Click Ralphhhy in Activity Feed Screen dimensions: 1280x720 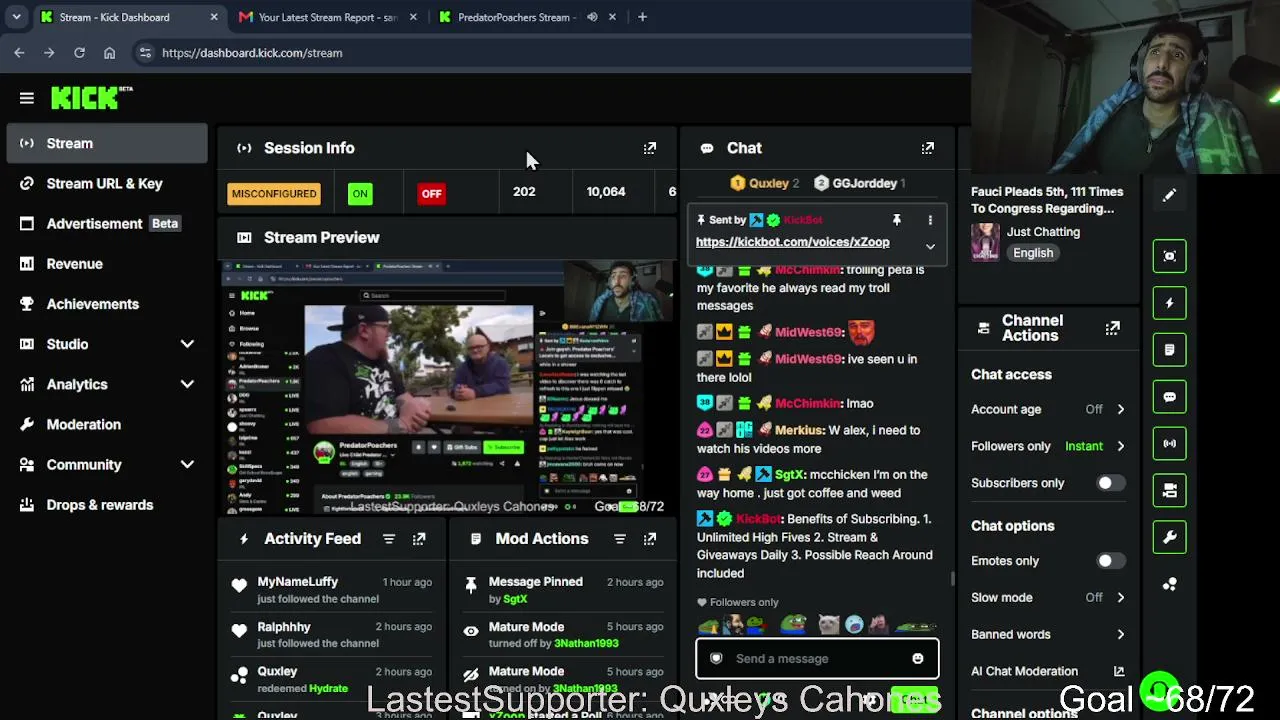tap(284, 627)
